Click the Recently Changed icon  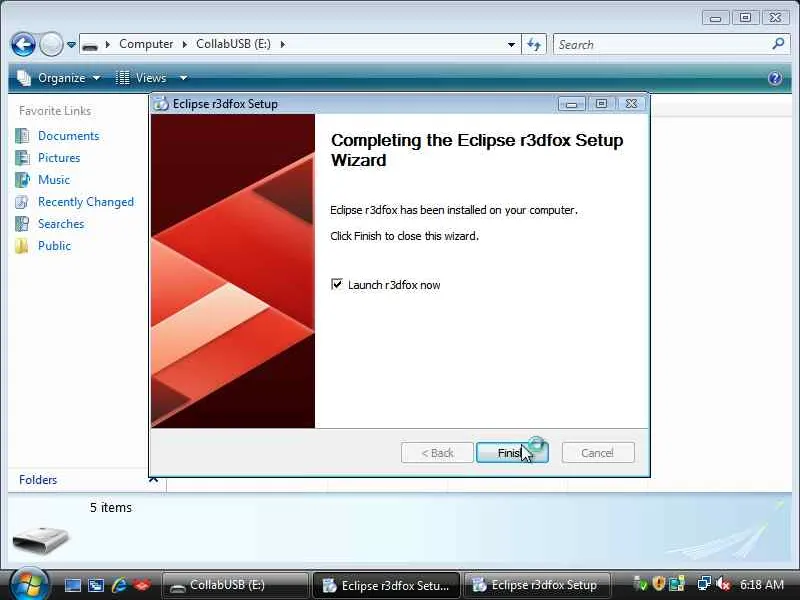click(x=22, y=202)
